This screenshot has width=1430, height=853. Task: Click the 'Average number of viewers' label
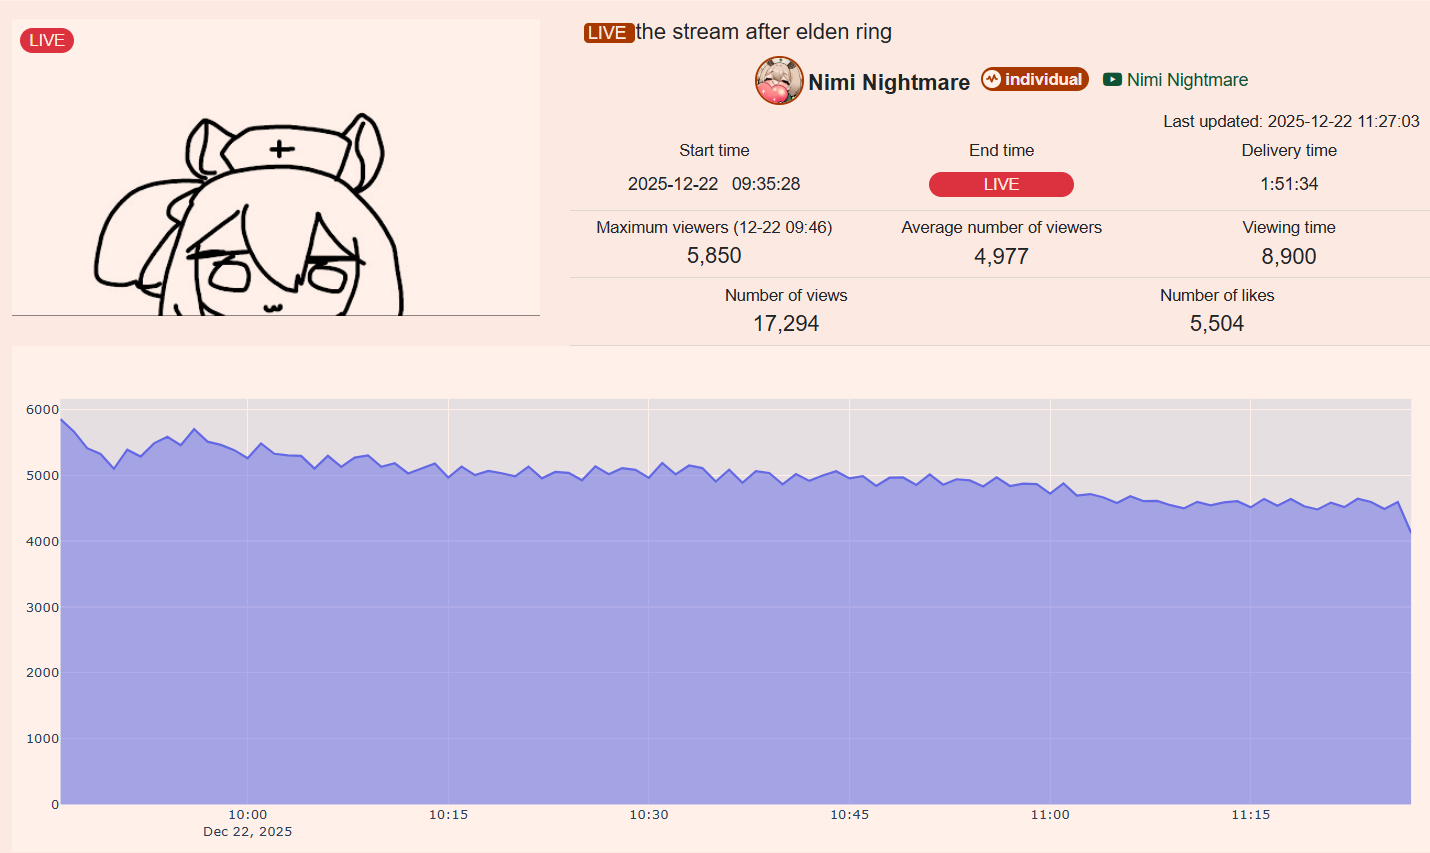(x=1001, y=227)
